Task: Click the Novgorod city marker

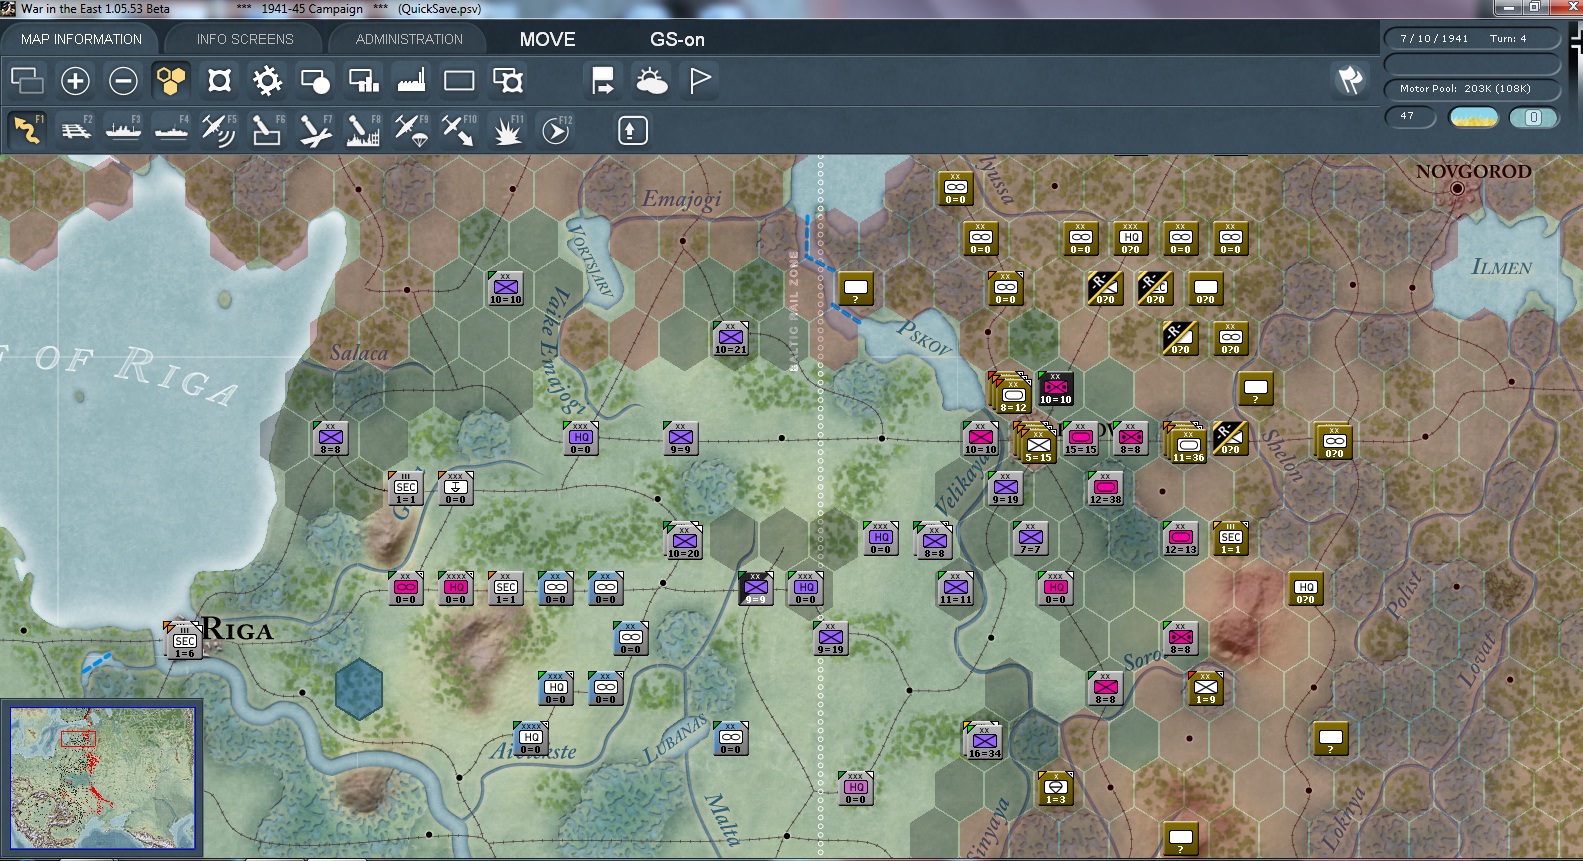Action: (1457, 188)
